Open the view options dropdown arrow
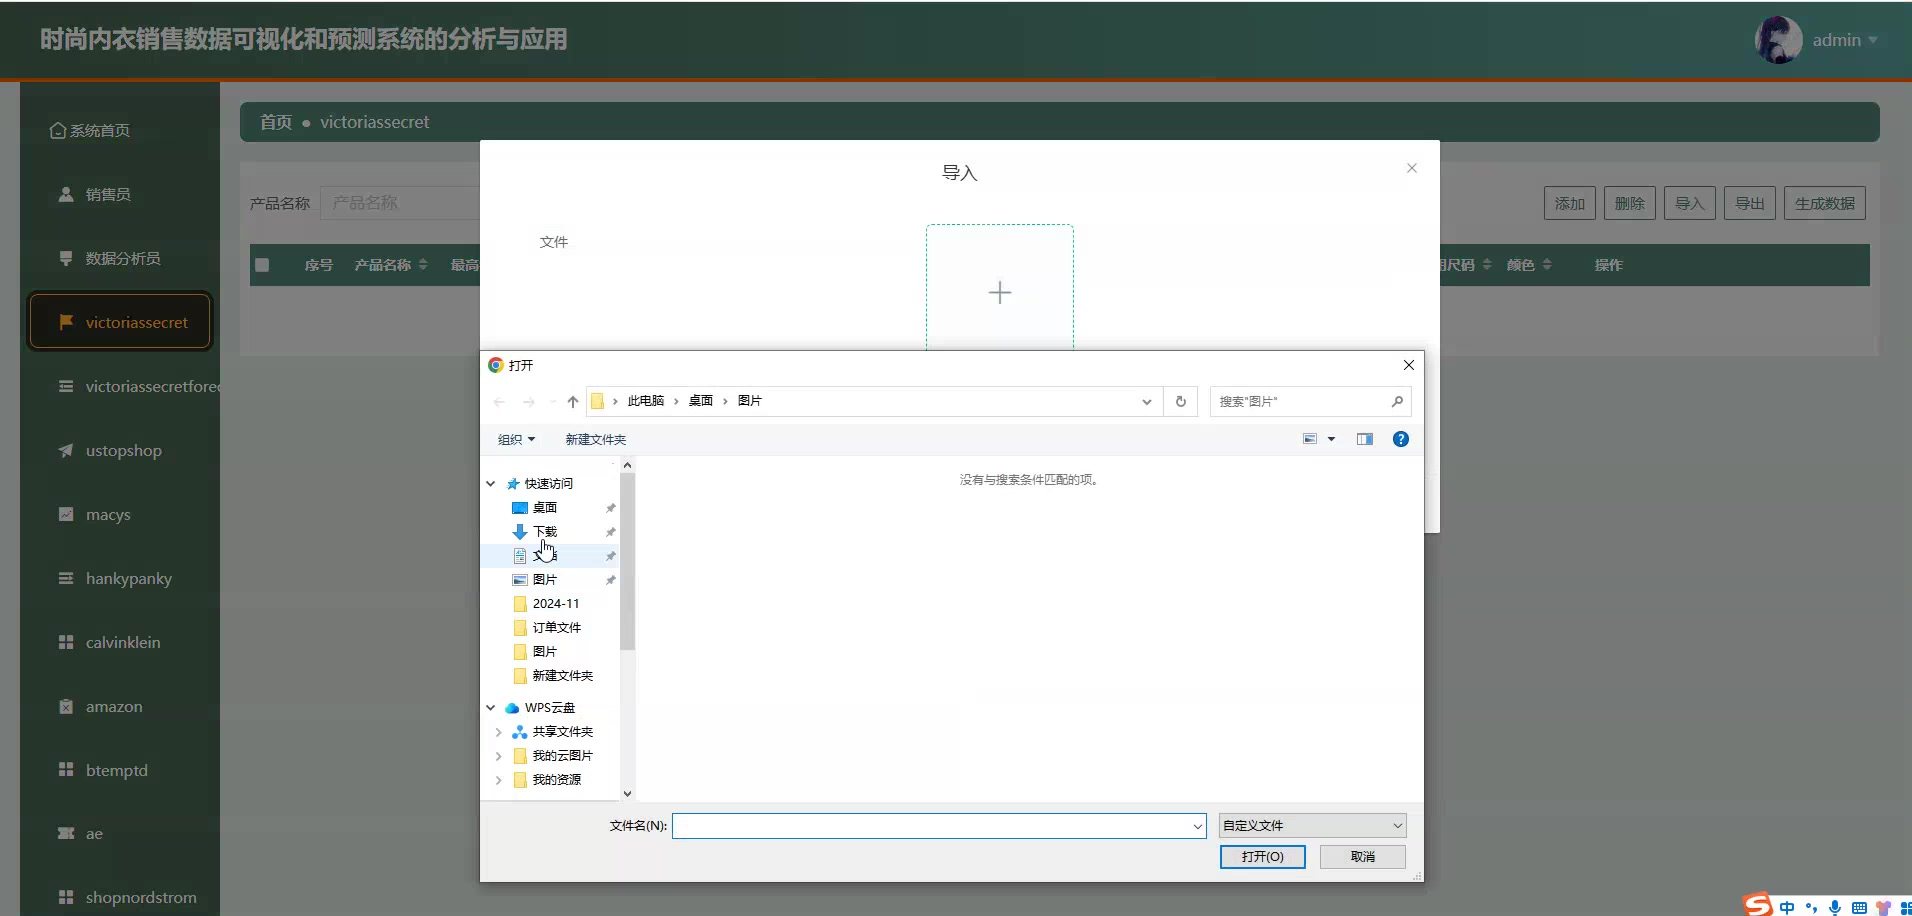The height and width of the screenshot is (916, 1912). (x=1331, y=439)
